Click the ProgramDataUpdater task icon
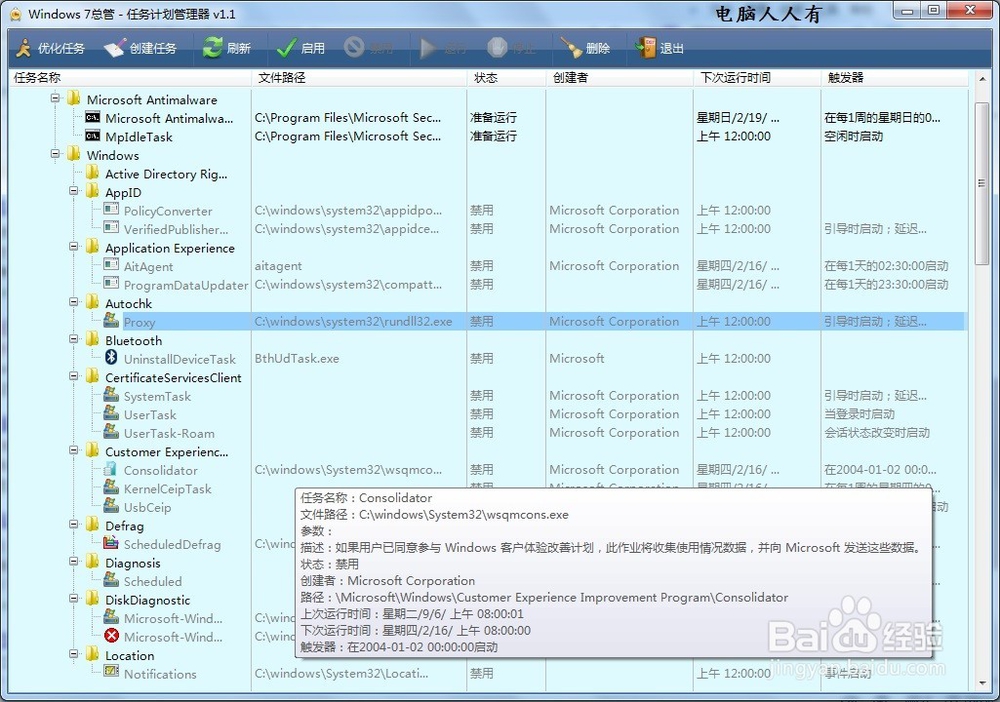Viewport: 1000px width, 702px height. click(111, 283)
